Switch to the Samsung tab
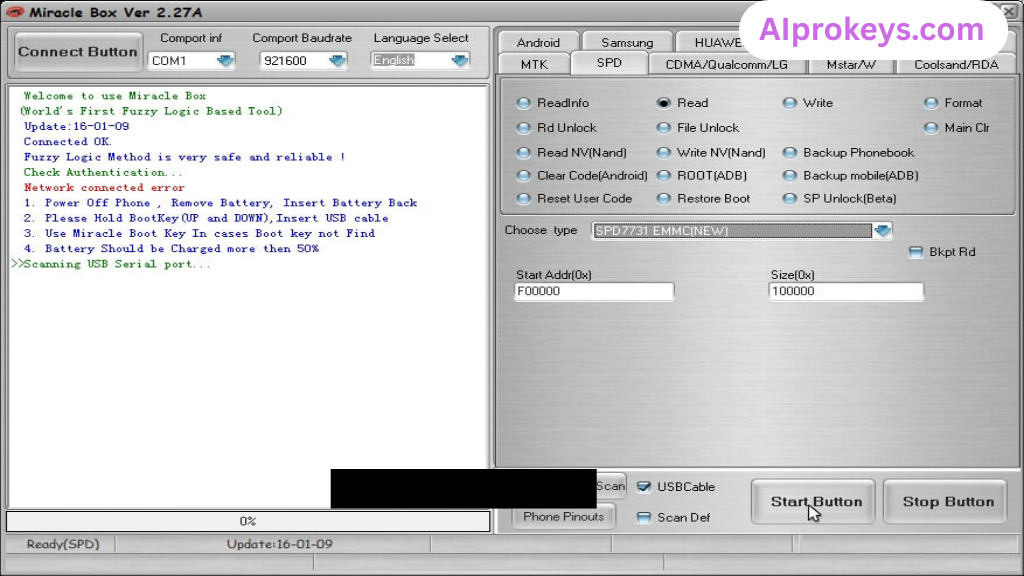Image resolution: width=1024 pixels, height=576 pixels. point(627,42)
